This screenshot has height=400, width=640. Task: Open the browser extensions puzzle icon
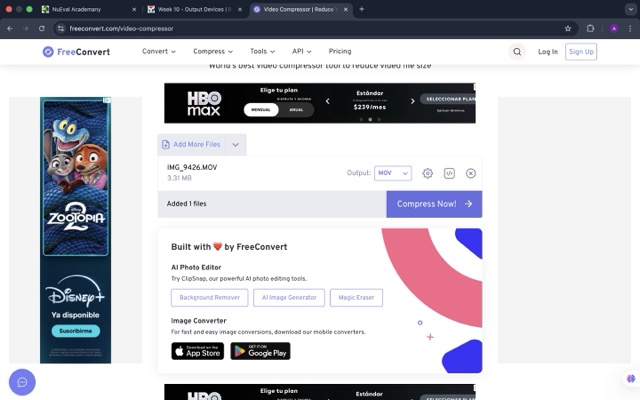coord(590,29)
